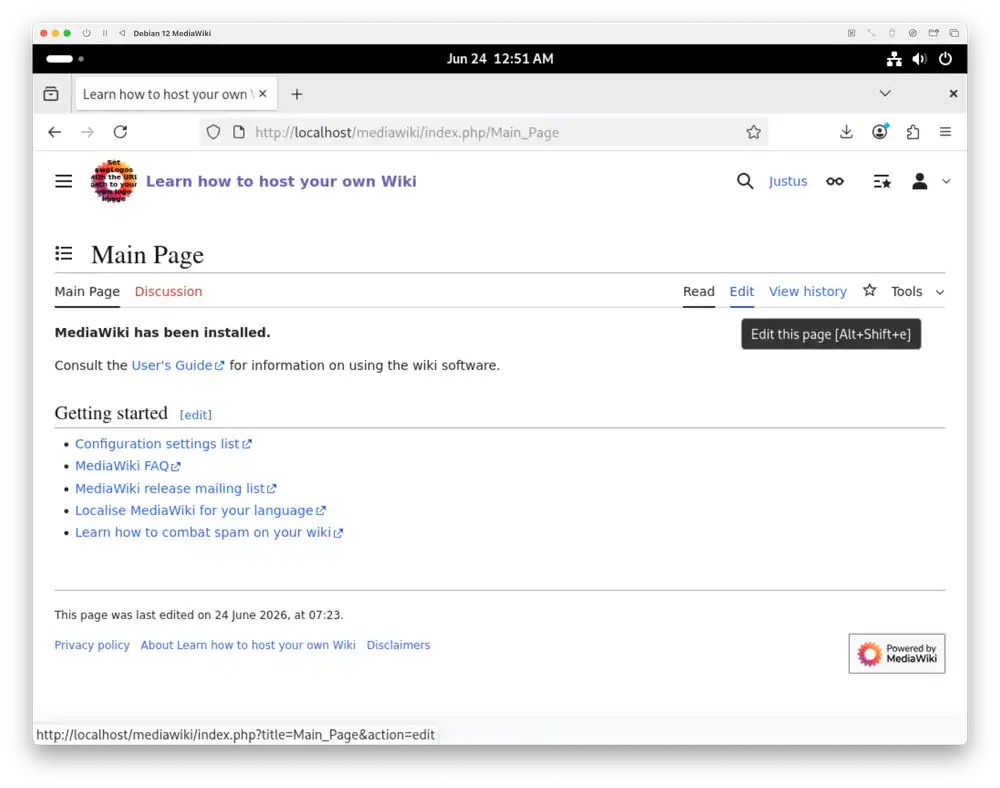Click the VM pause icon in title bar
The height and width of the screenshot is (788, 1000).
pos(105,33)
